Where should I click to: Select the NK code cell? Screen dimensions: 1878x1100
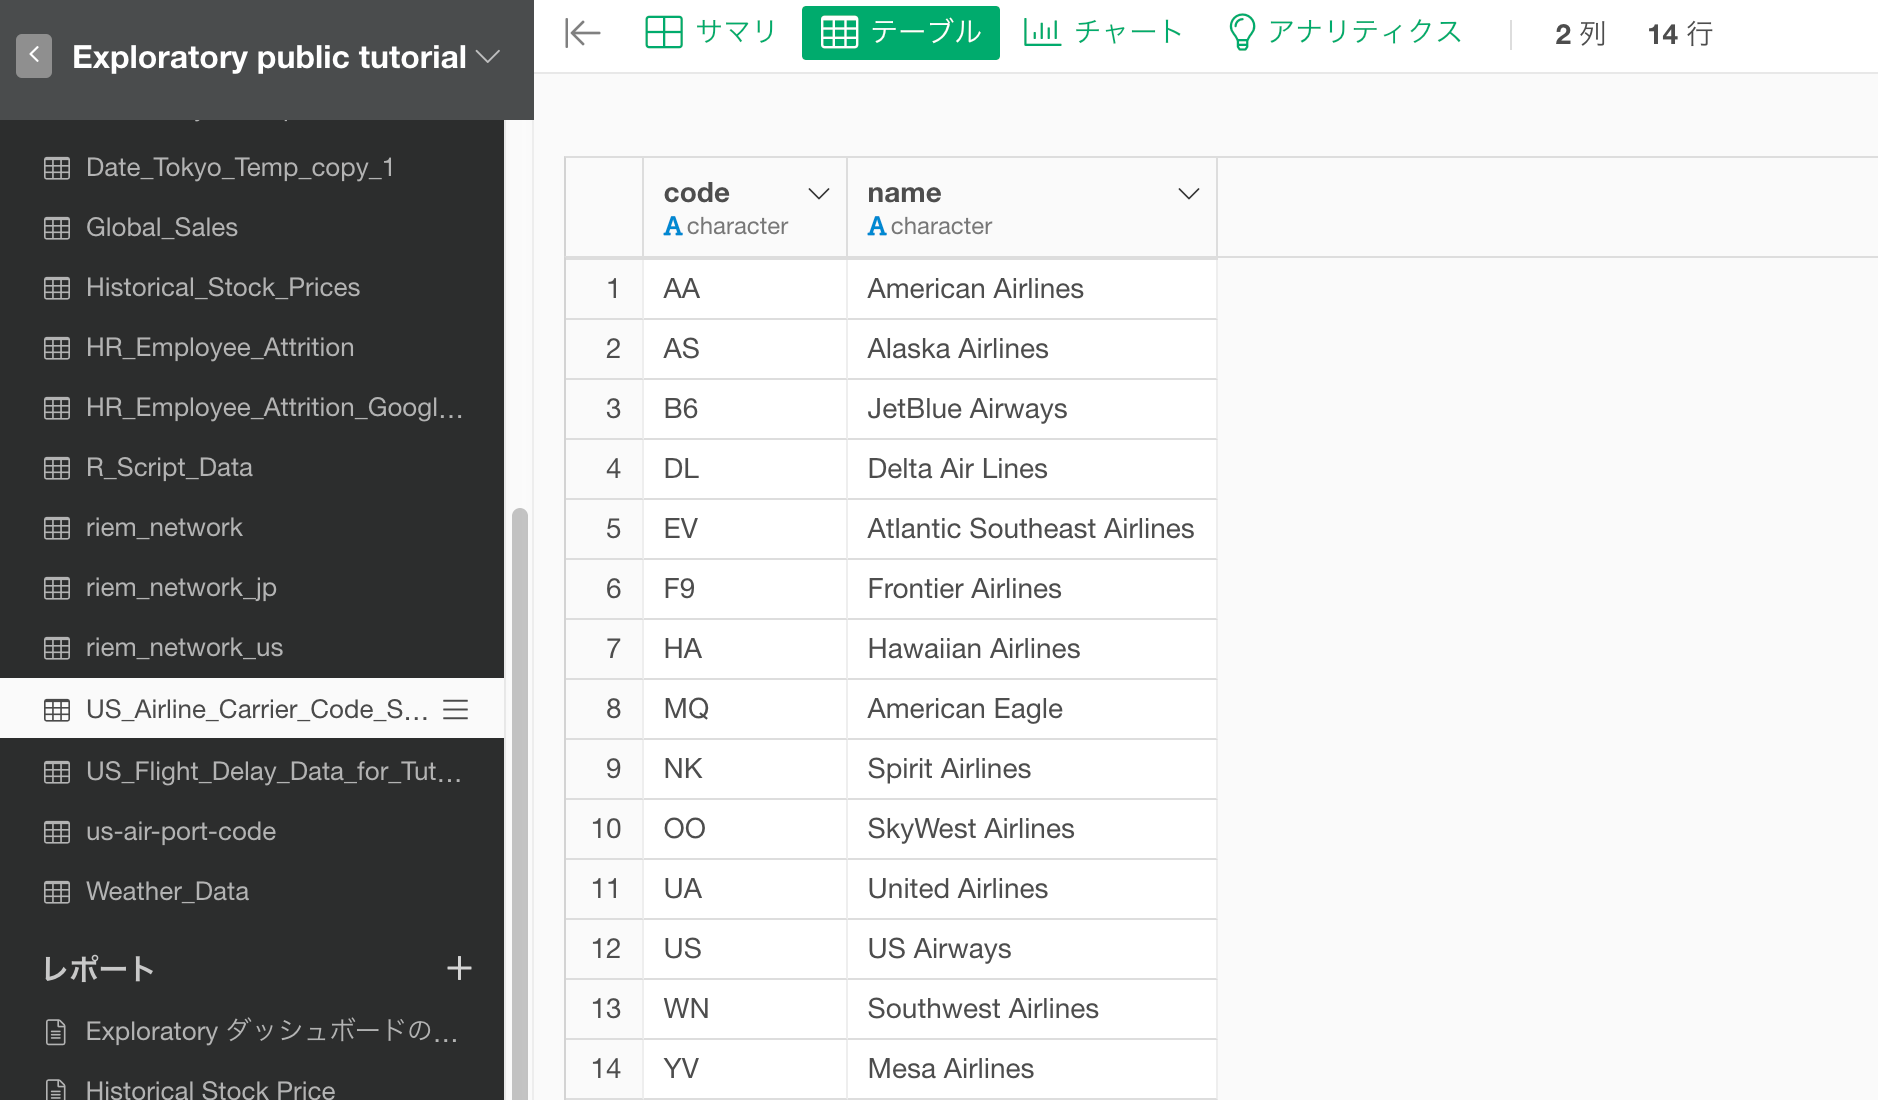[x=745, y=769]
